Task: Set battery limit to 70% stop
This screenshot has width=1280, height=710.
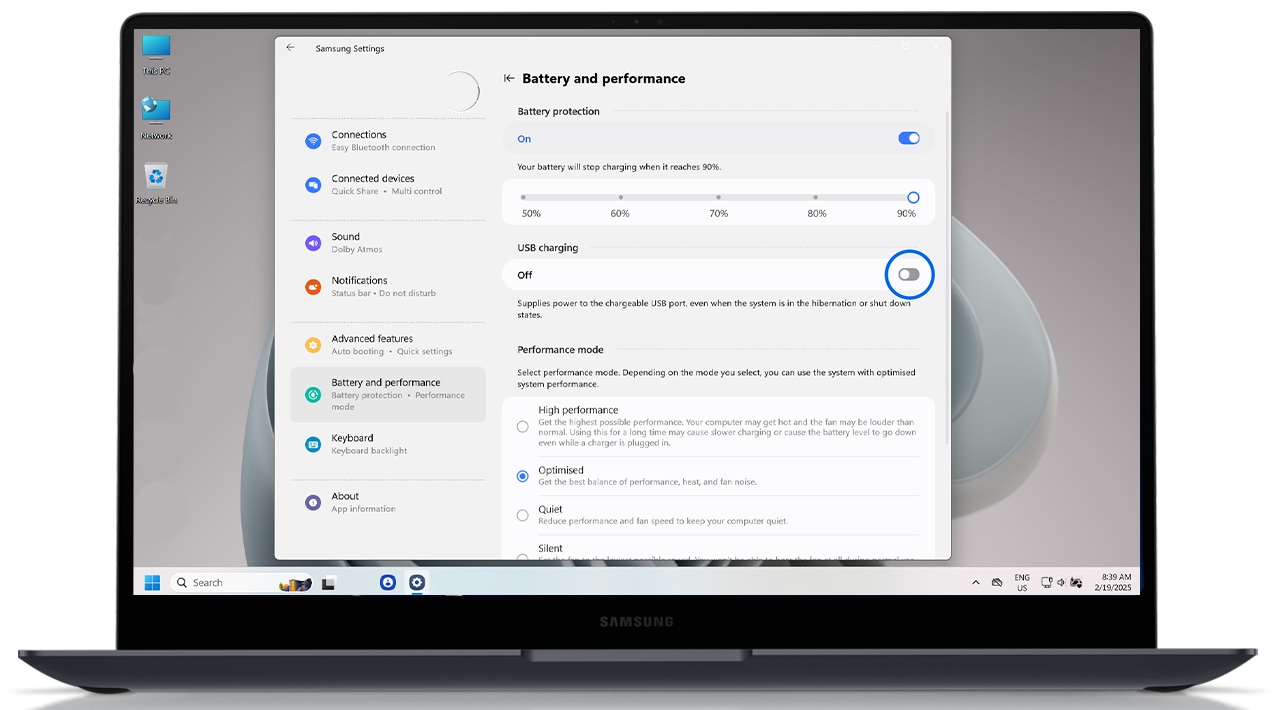Action: coord(718,197)
